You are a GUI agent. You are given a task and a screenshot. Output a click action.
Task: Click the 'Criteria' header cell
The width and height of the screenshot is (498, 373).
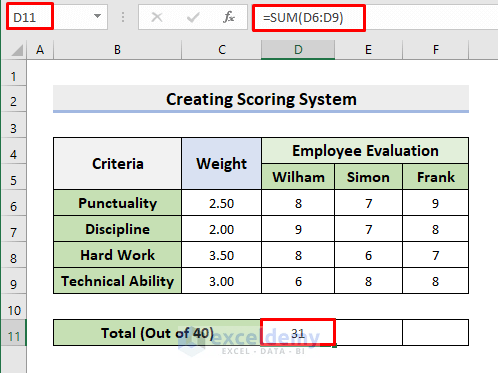117,163
